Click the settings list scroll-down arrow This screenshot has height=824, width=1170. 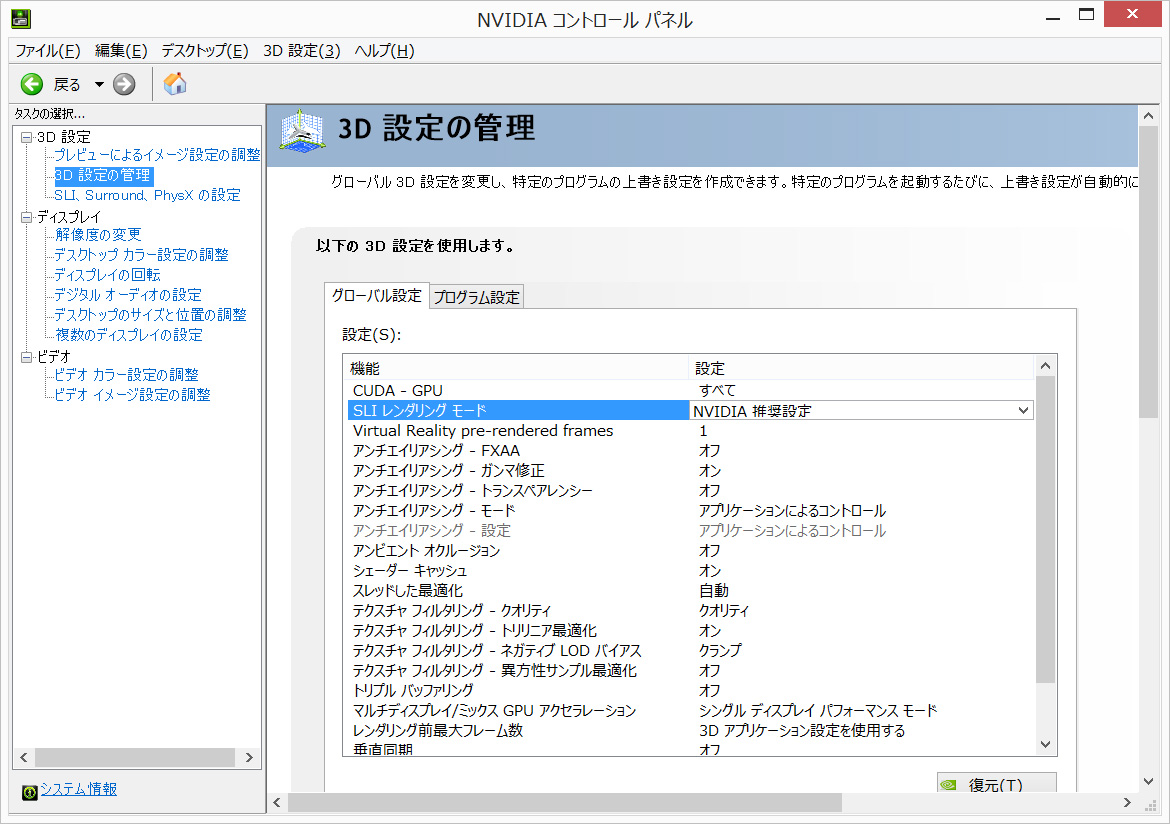pyautogui.click(x=1045, y=744)
